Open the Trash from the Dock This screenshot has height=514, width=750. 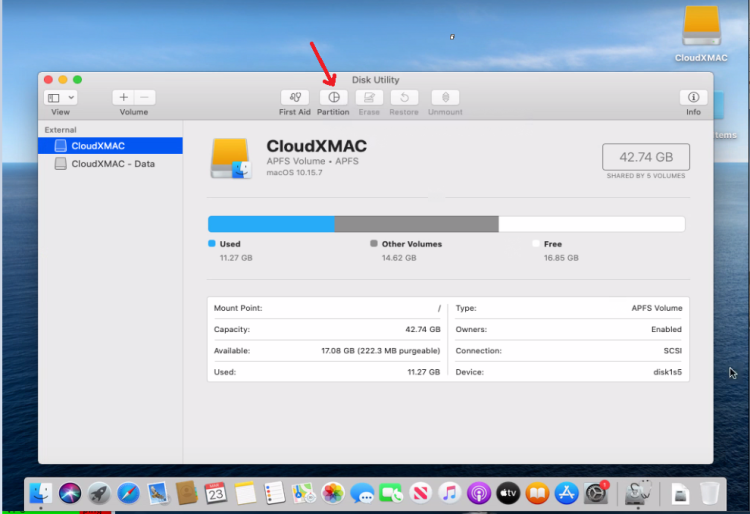[x=709, y=493]
